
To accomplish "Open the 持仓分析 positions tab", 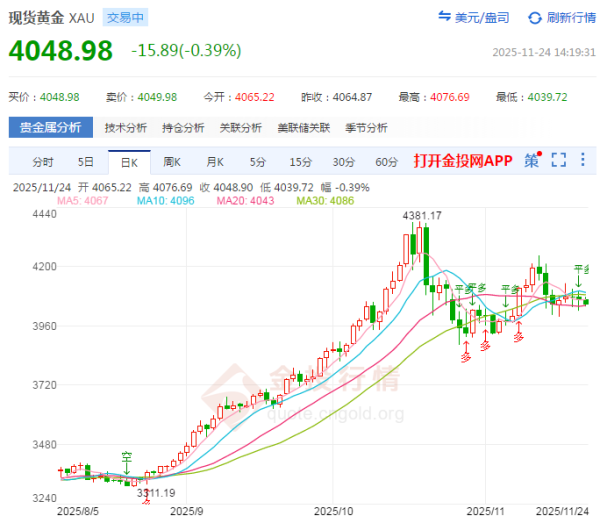I will [x=183, y=128].
